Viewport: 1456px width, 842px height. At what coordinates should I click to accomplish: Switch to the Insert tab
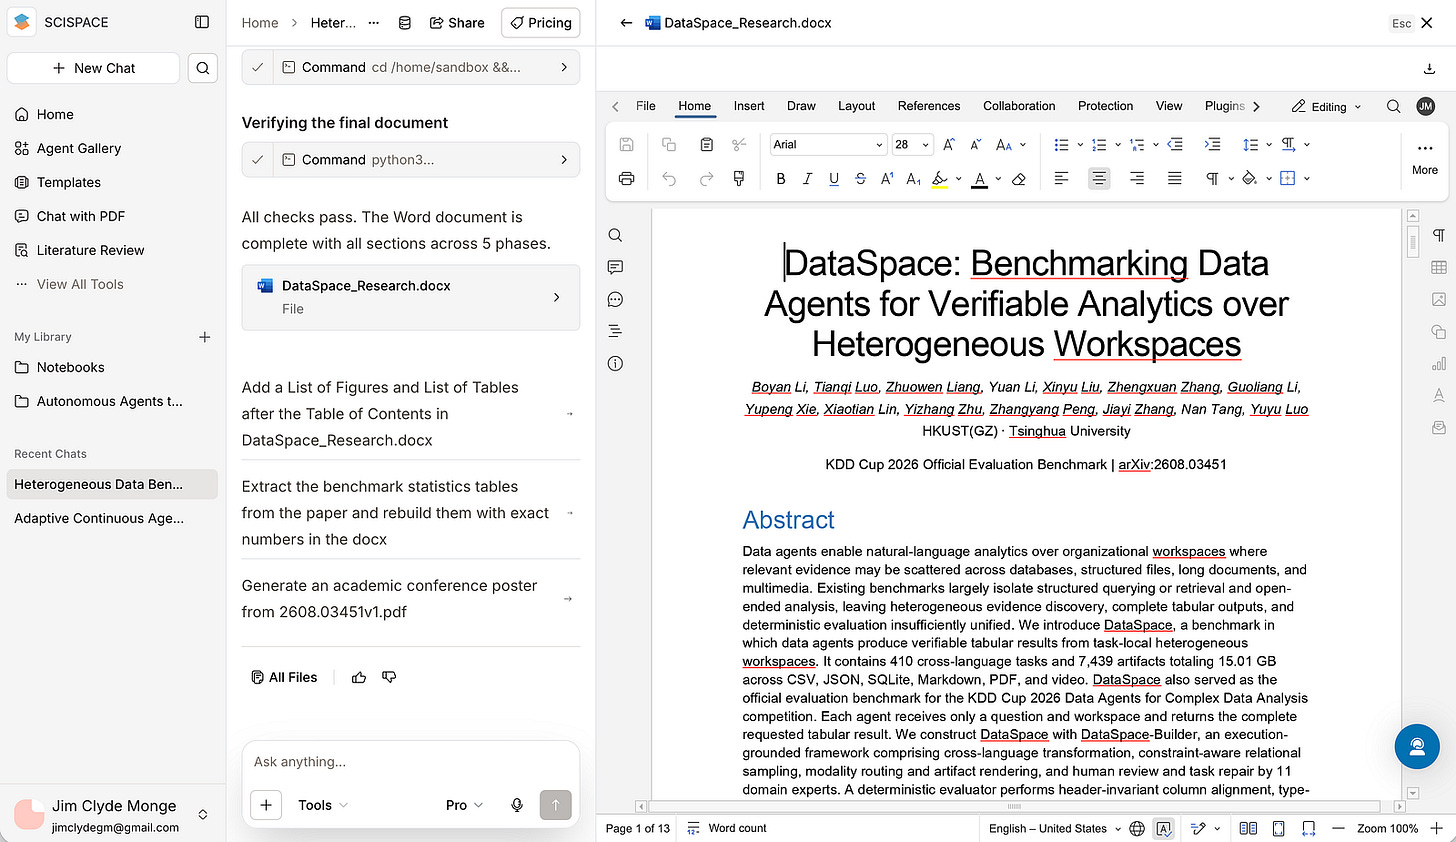coord(749,106)
